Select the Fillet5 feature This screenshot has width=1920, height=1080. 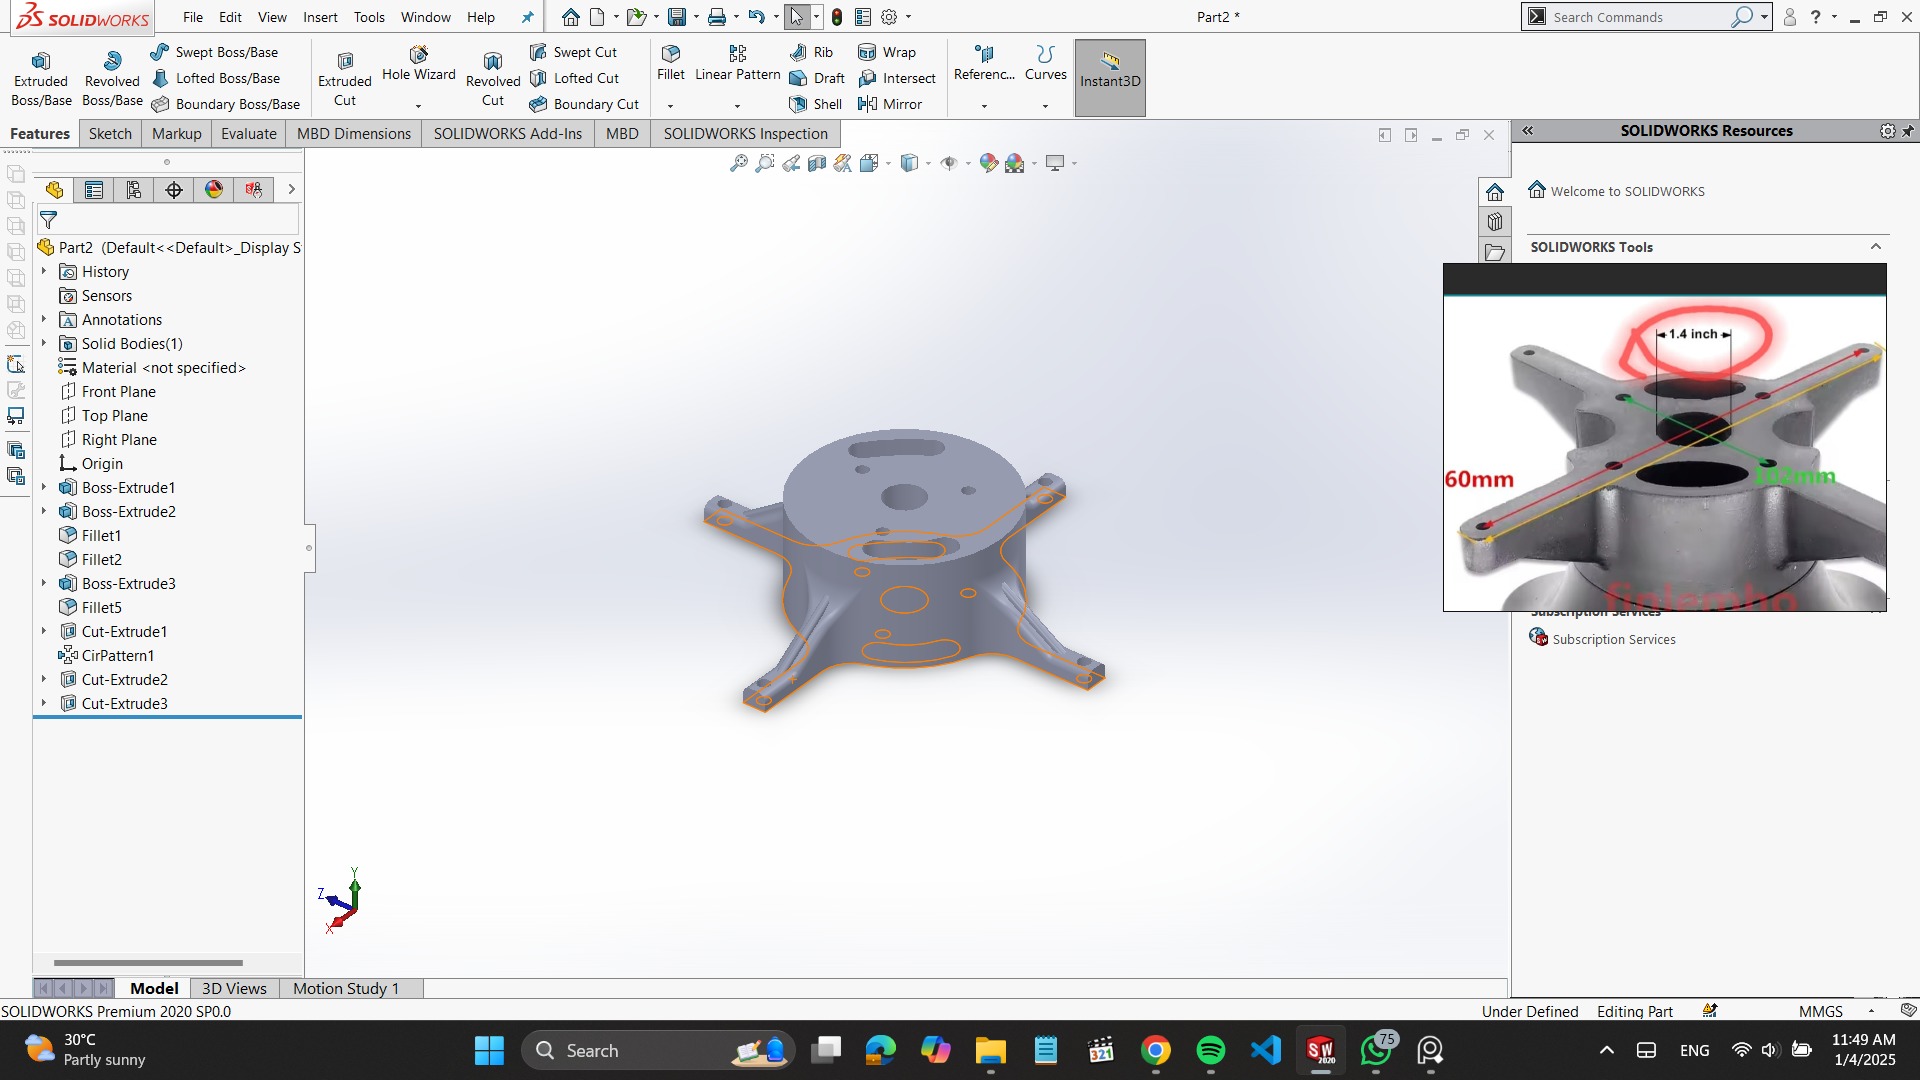coord(101,608)
